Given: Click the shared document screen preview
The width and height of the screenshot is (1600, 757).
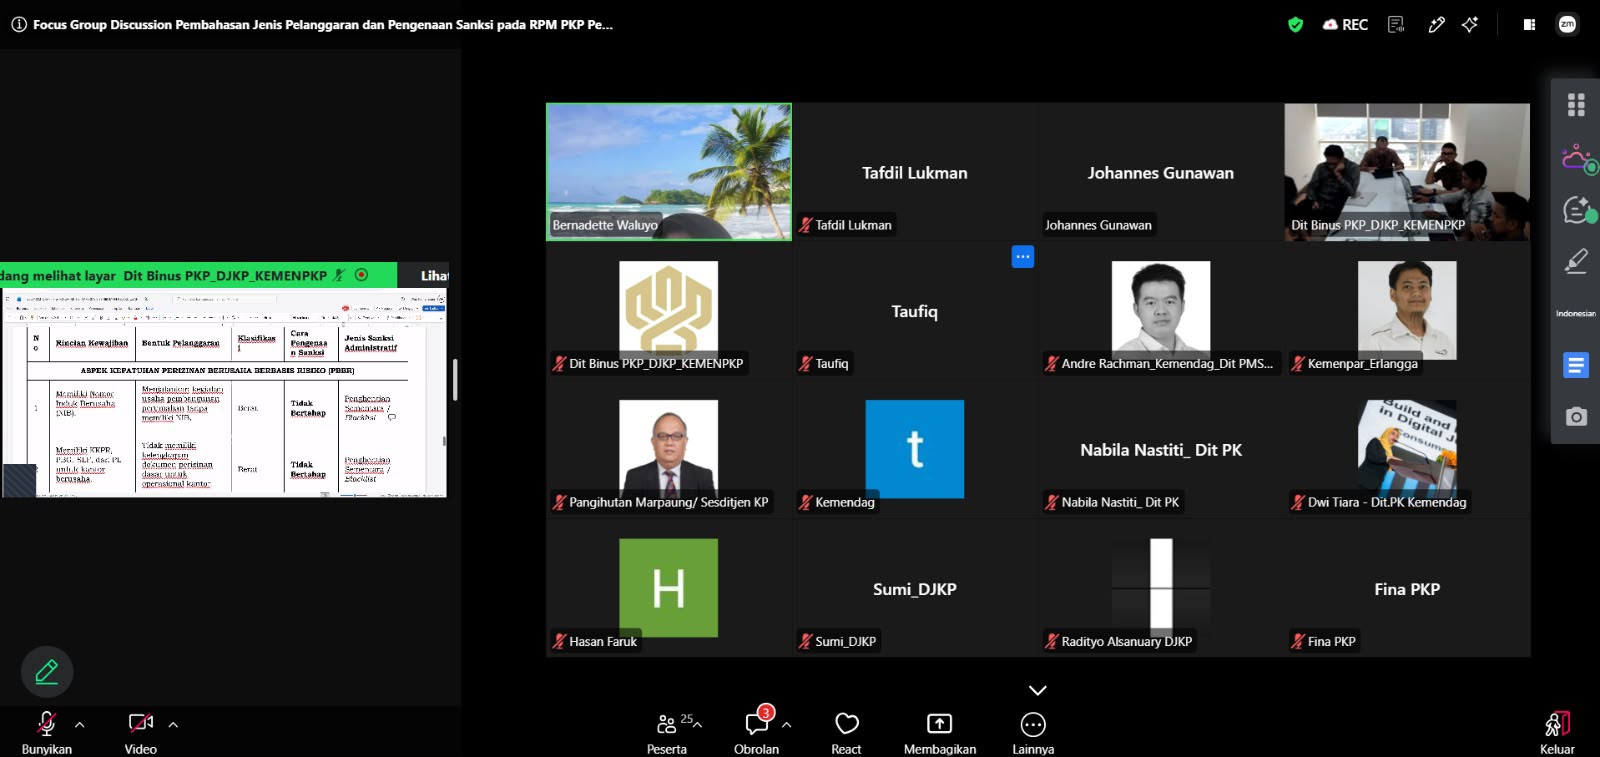Looking at the screenshot, I should coord(224,393).
